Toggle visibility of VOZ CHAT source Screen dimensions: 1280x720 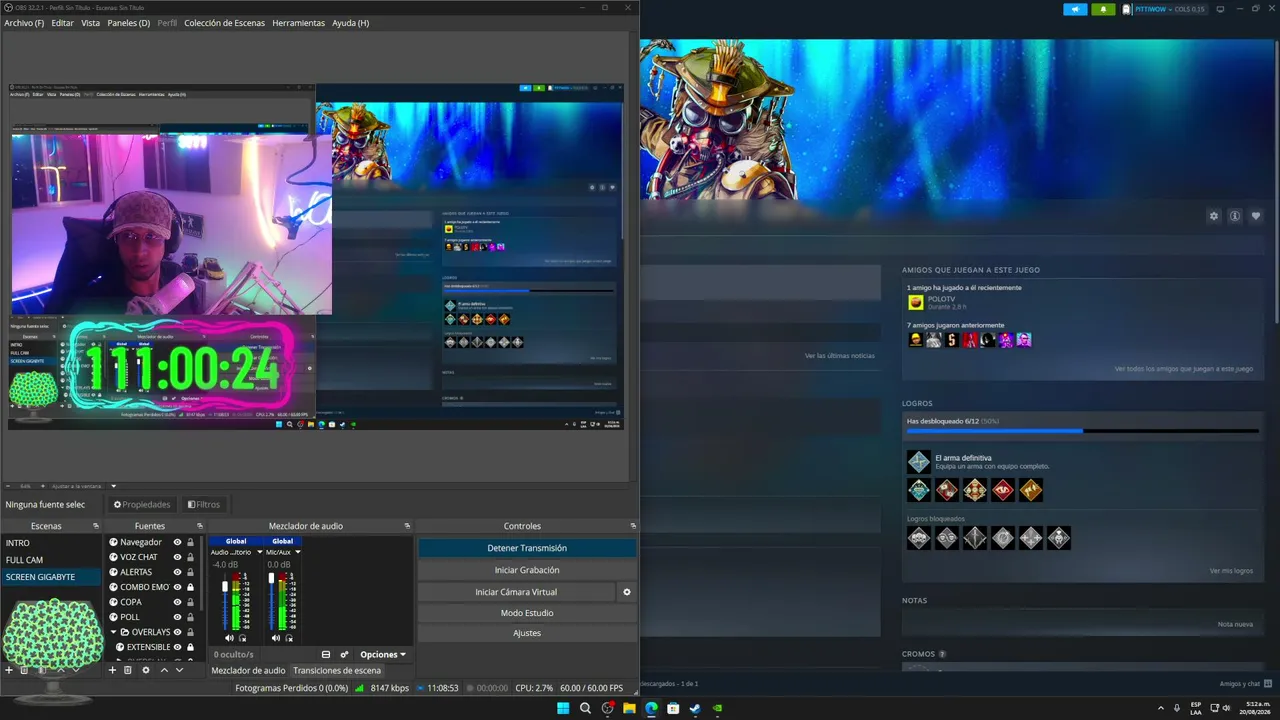click(177, 557)
